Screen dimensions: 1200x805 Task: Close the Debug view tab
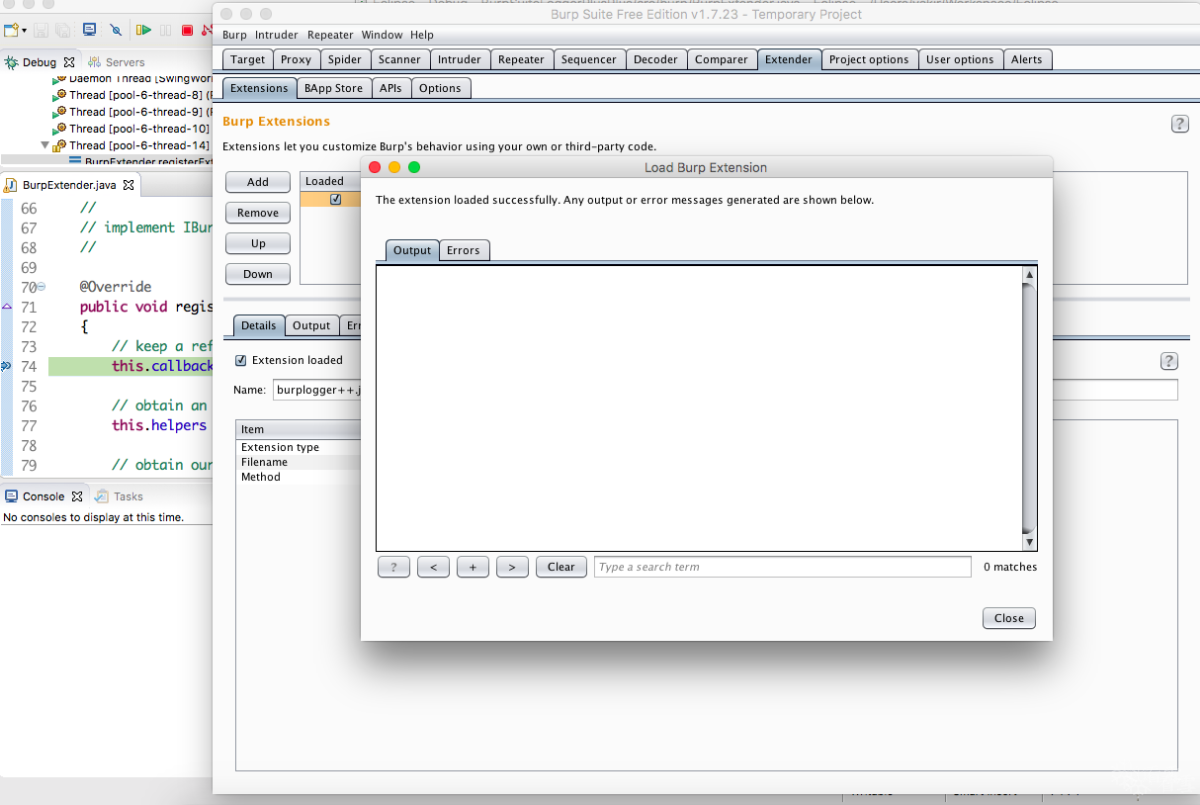(x=70, y=62)
